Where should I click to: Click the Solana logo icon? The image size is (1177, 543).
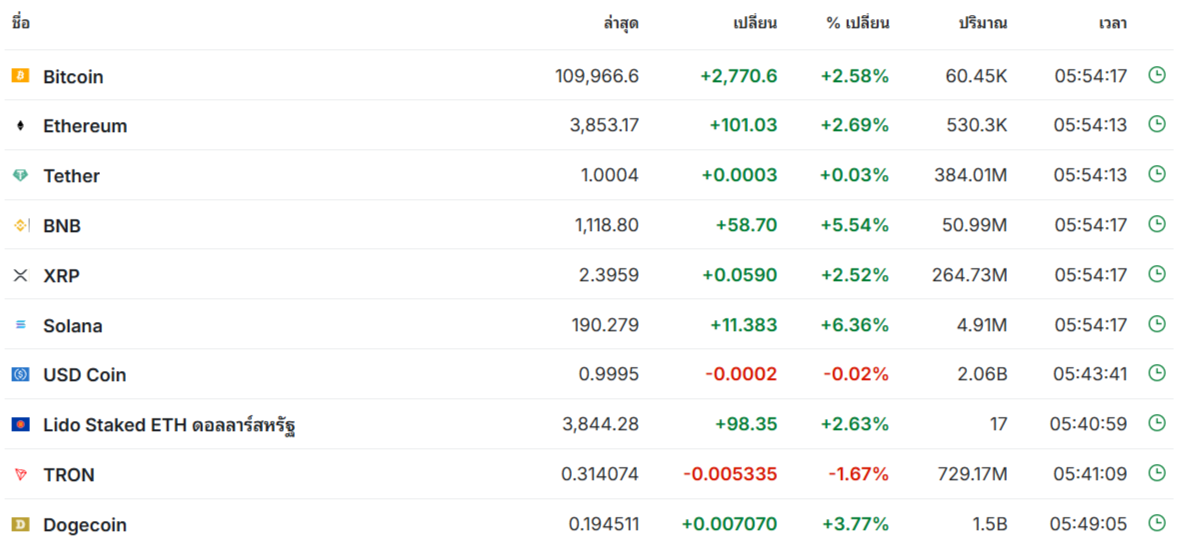coord(20,325)
